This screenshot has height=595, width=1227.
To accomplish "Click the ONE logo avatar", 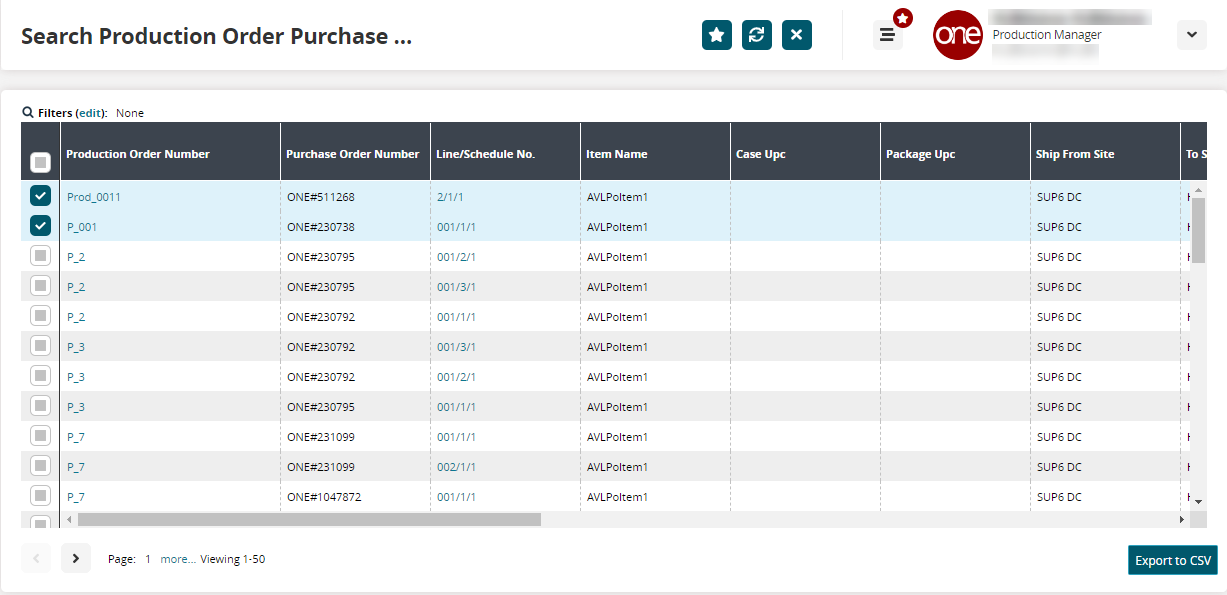I will tap(957, 35).
